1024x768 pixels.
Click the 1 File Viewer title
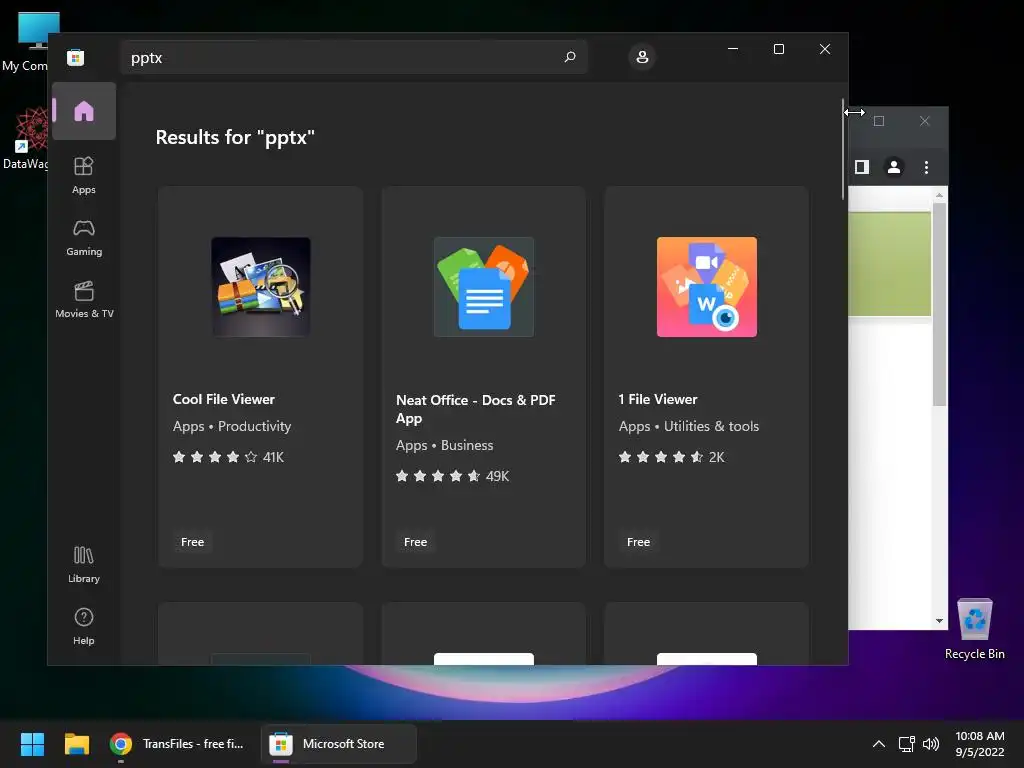[658, 399]
